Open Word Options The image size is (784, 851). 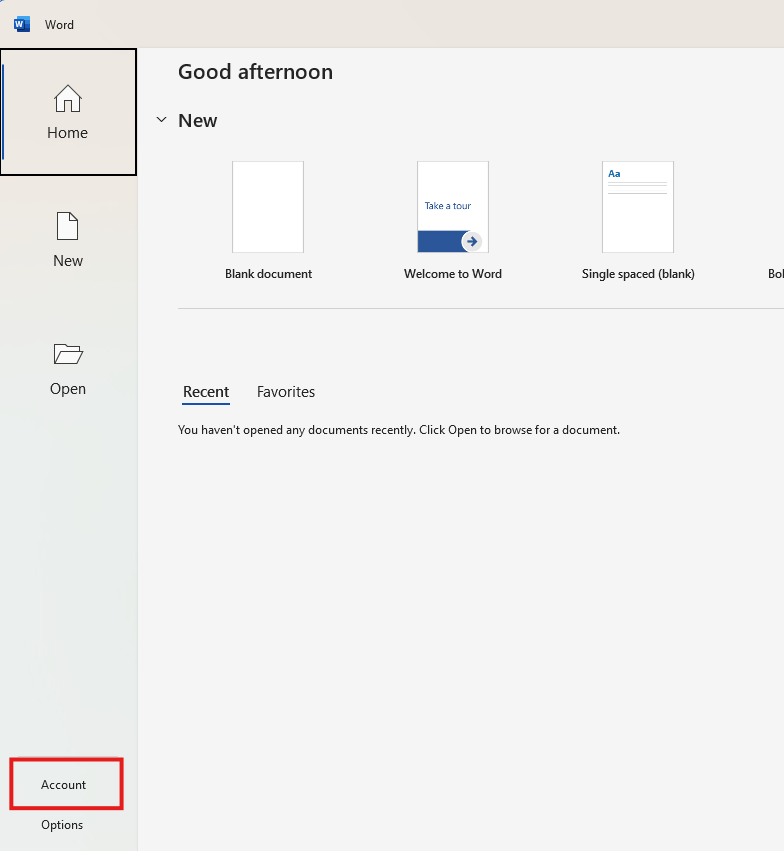click(62, 825)
